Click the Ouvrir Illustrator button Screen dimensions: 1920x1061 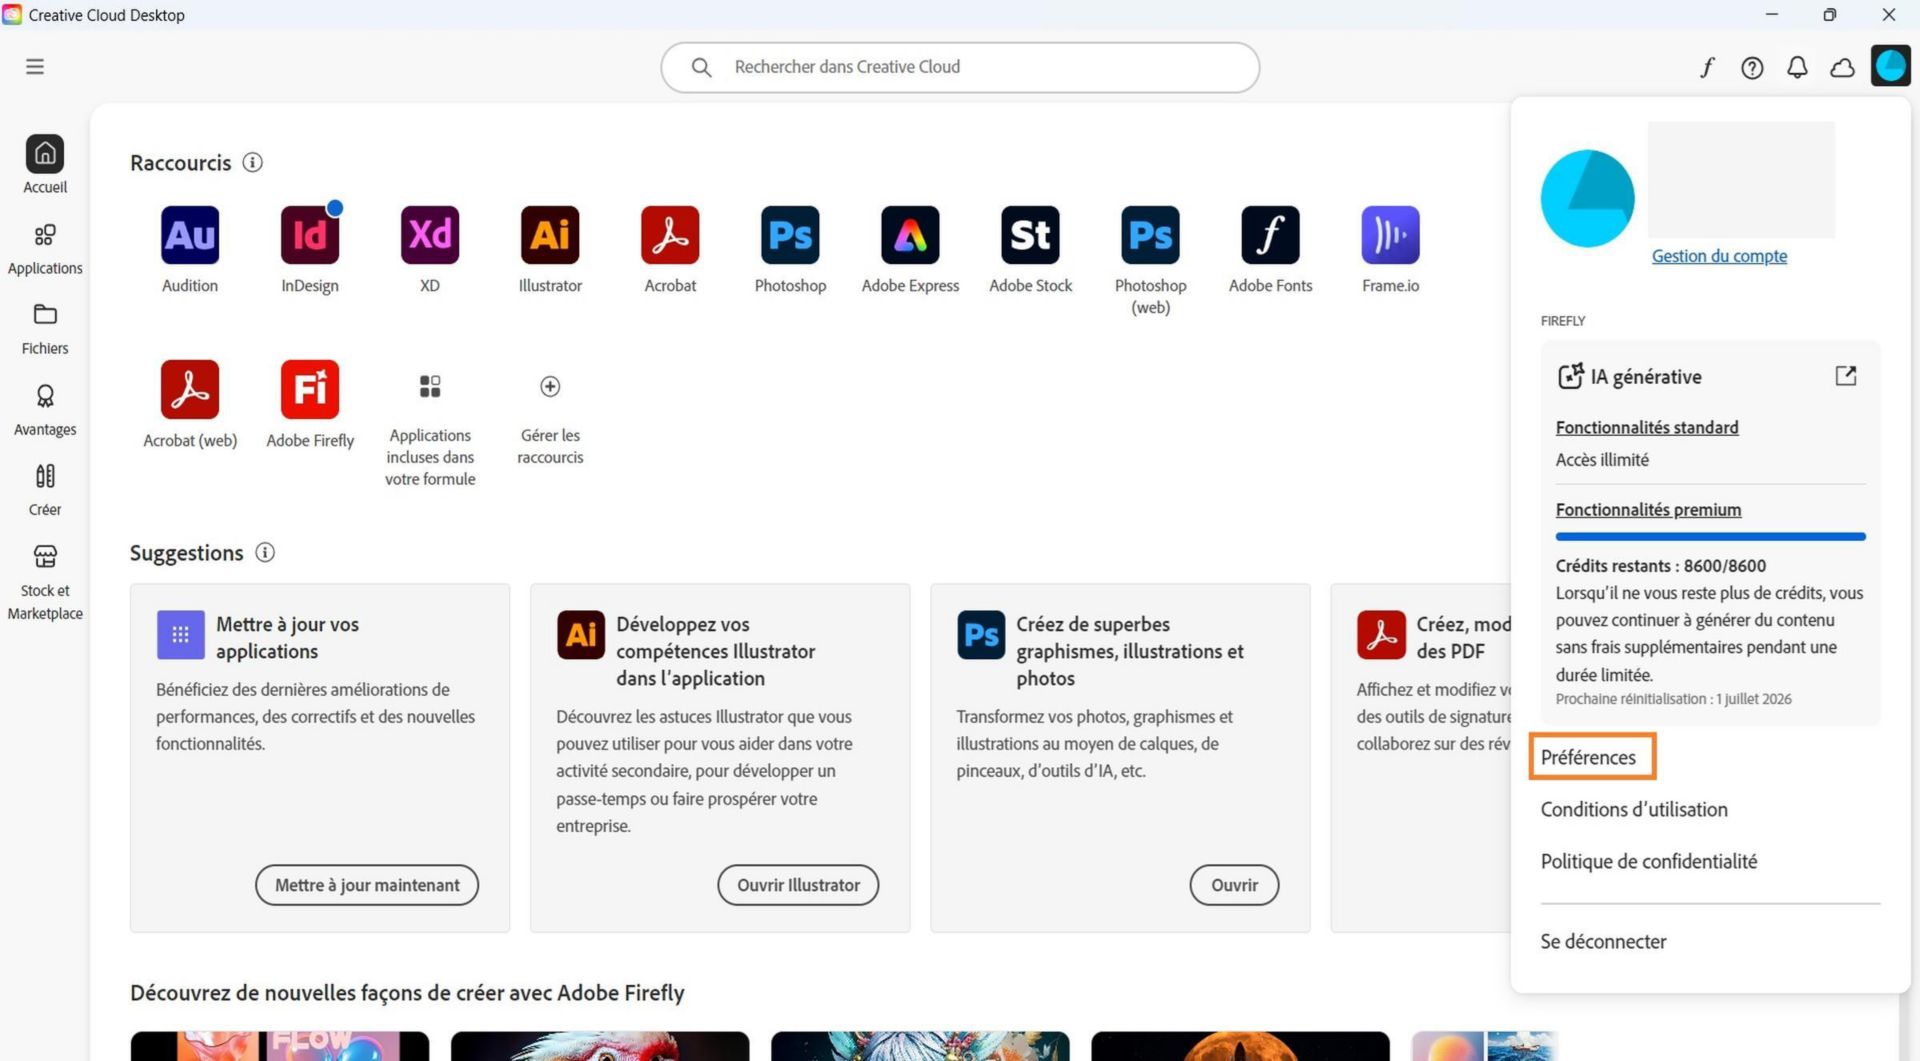tap(798, 885)
